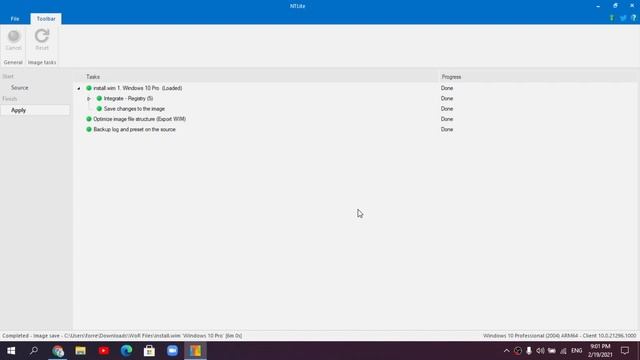Expand the Integrate - Registry (5) node
640x360 pixels.
click(x=89, y=98)
